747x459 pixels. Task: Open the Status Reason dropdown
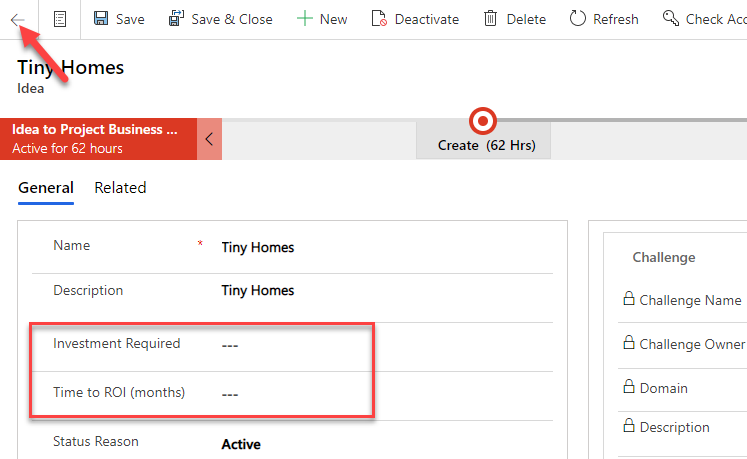(x=380, y=442)
